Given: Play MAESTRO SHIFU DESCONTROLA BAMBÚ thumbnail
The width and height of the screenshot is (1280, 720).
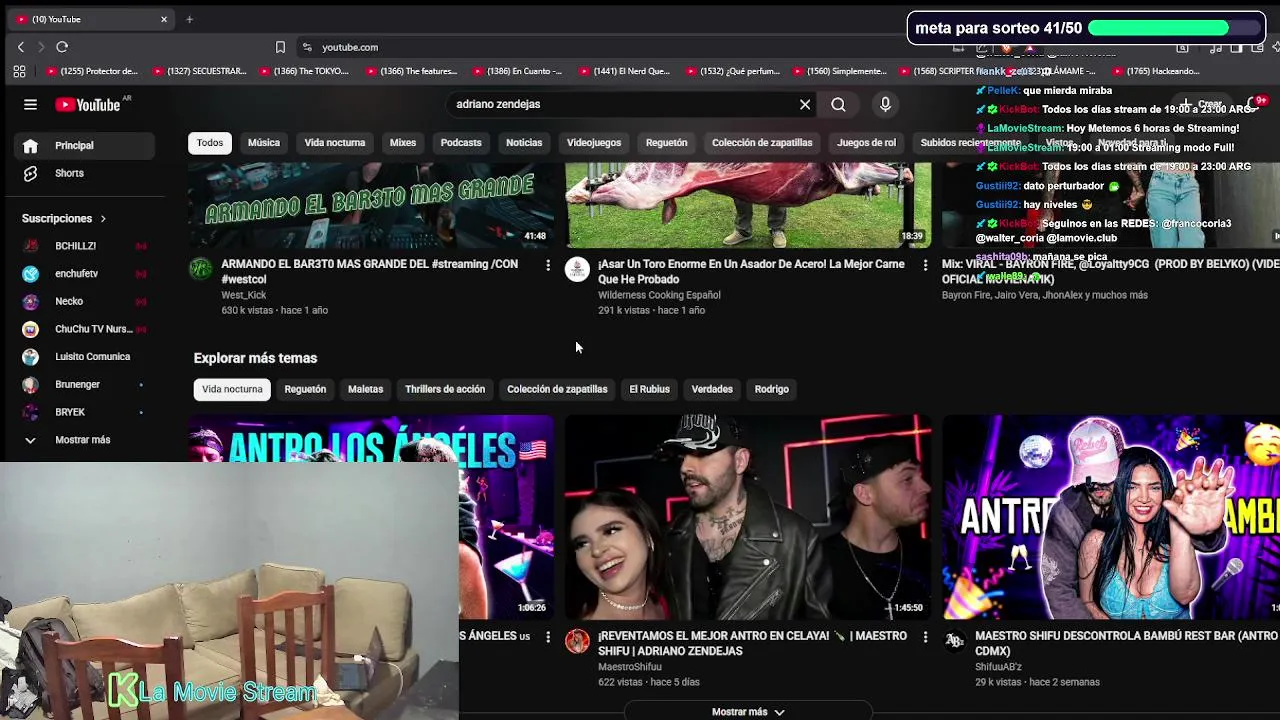Looking at the screenshot, I should click(x=1111, y=517).
